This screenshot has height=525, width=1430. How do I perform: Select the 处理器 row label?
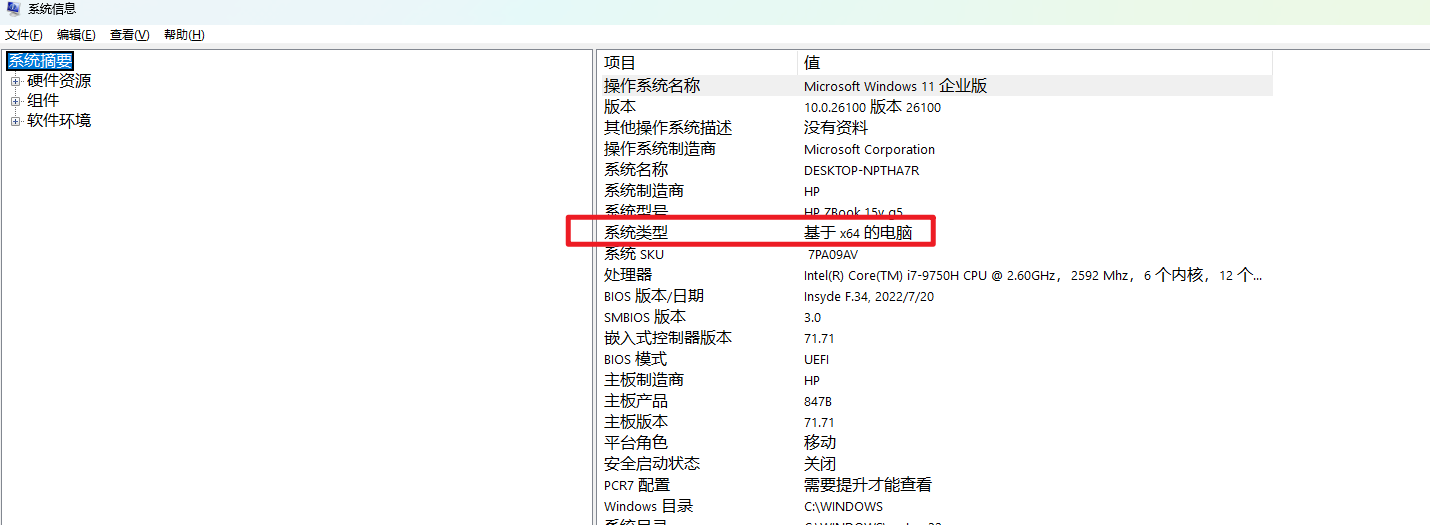click(628, 275)
